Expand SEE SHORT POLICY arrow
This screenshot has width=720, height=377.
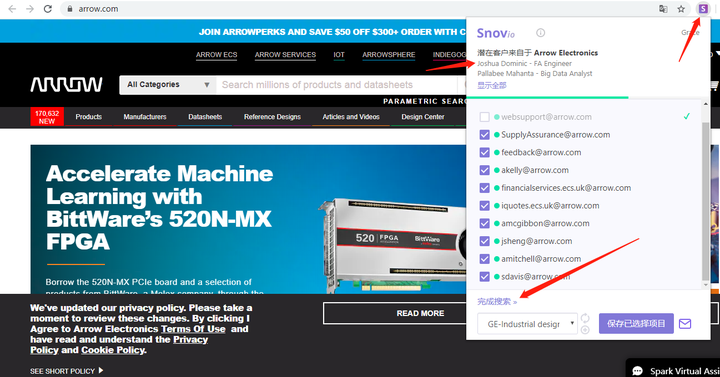(101, 370)
